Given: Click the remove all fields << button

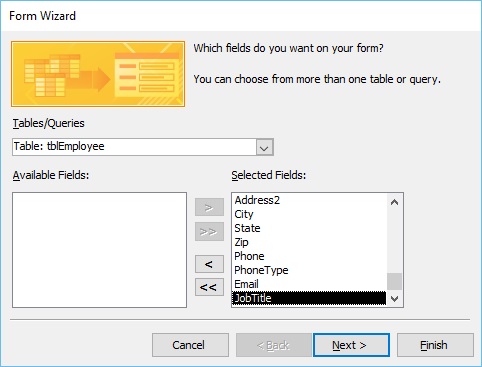Looking at the screenshot, I should coord(209,287).
